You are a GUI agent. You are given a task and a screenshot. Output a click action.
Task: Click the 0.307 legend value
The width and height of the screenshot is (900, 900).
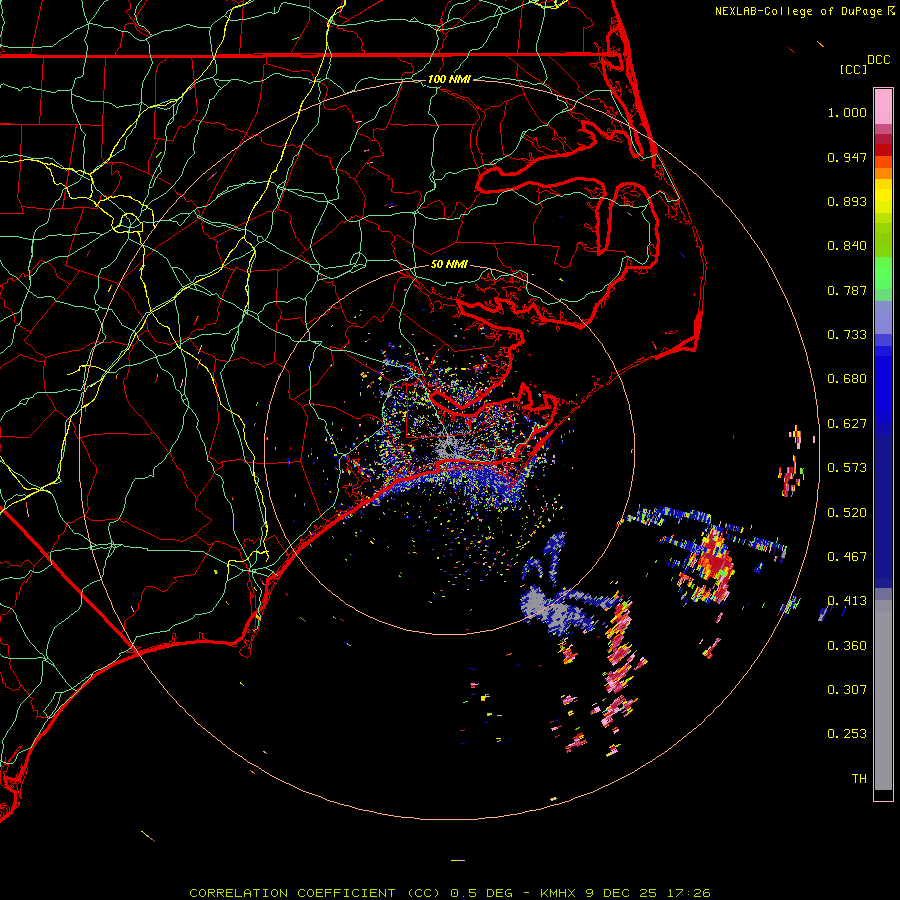[x=847, y=690]
